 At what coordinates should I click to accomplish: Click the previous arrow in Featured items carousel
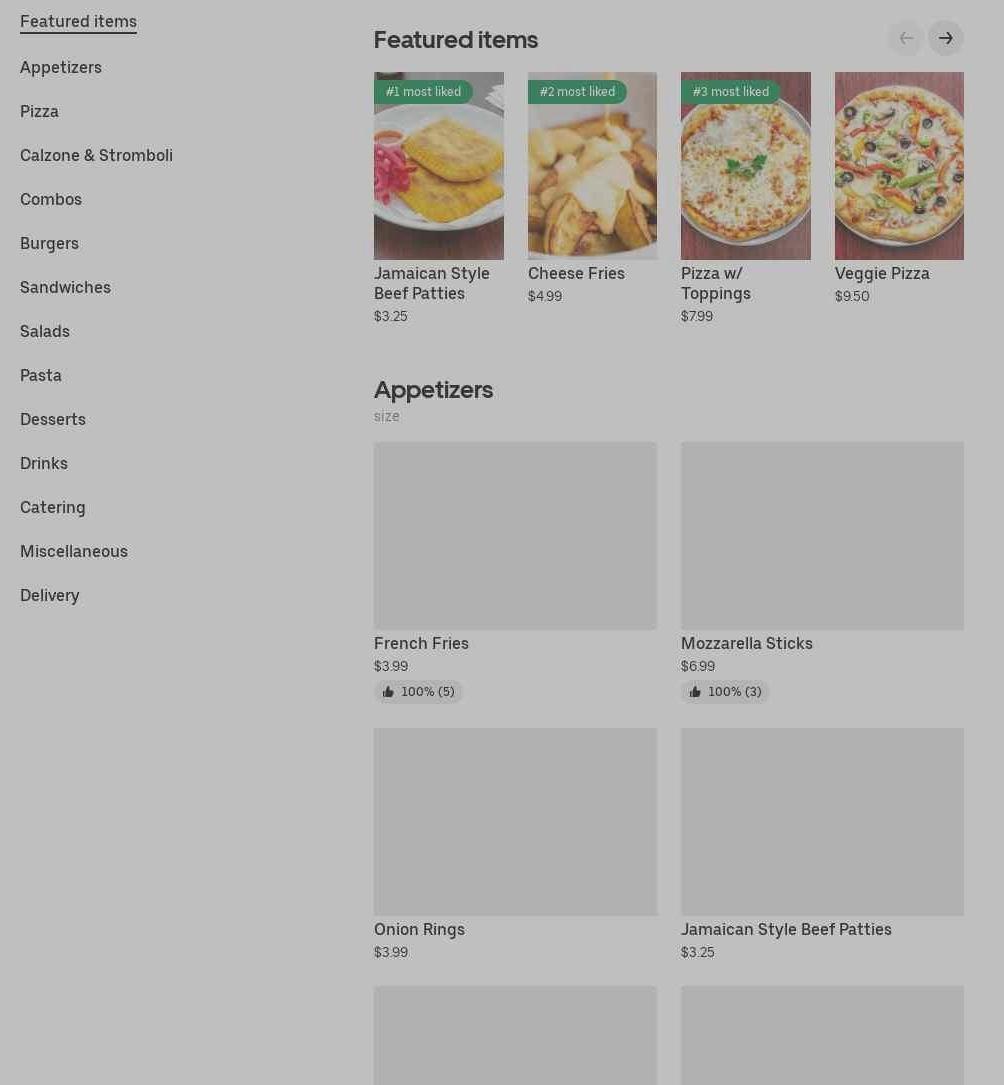[905, 38]
